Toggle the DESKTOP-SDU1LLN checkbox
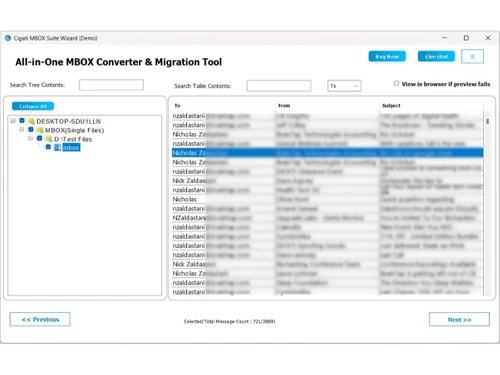Viewport: 500px width, 375px height. [x=22, y=120]
